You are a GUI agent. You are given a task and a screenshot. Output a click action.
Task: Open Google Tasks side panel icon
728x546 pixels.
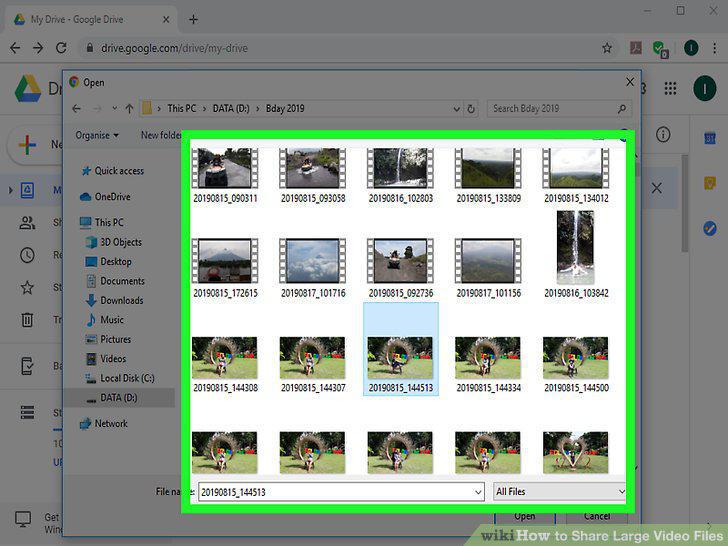pos(709,228)
